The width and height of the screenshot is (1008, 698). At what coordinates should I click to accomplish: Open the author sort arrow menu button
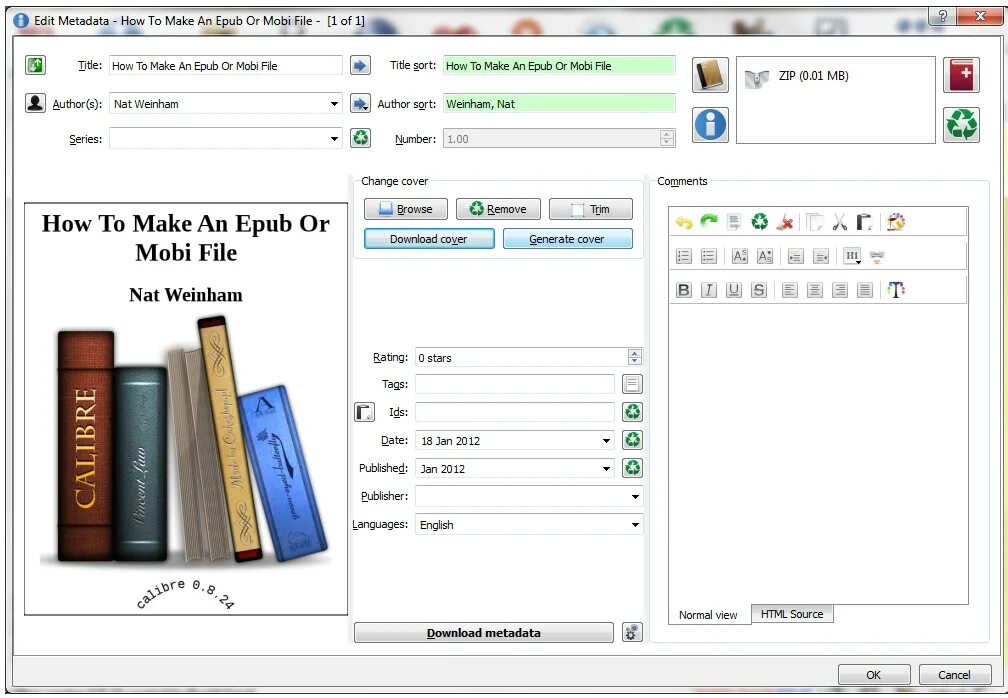360,103
